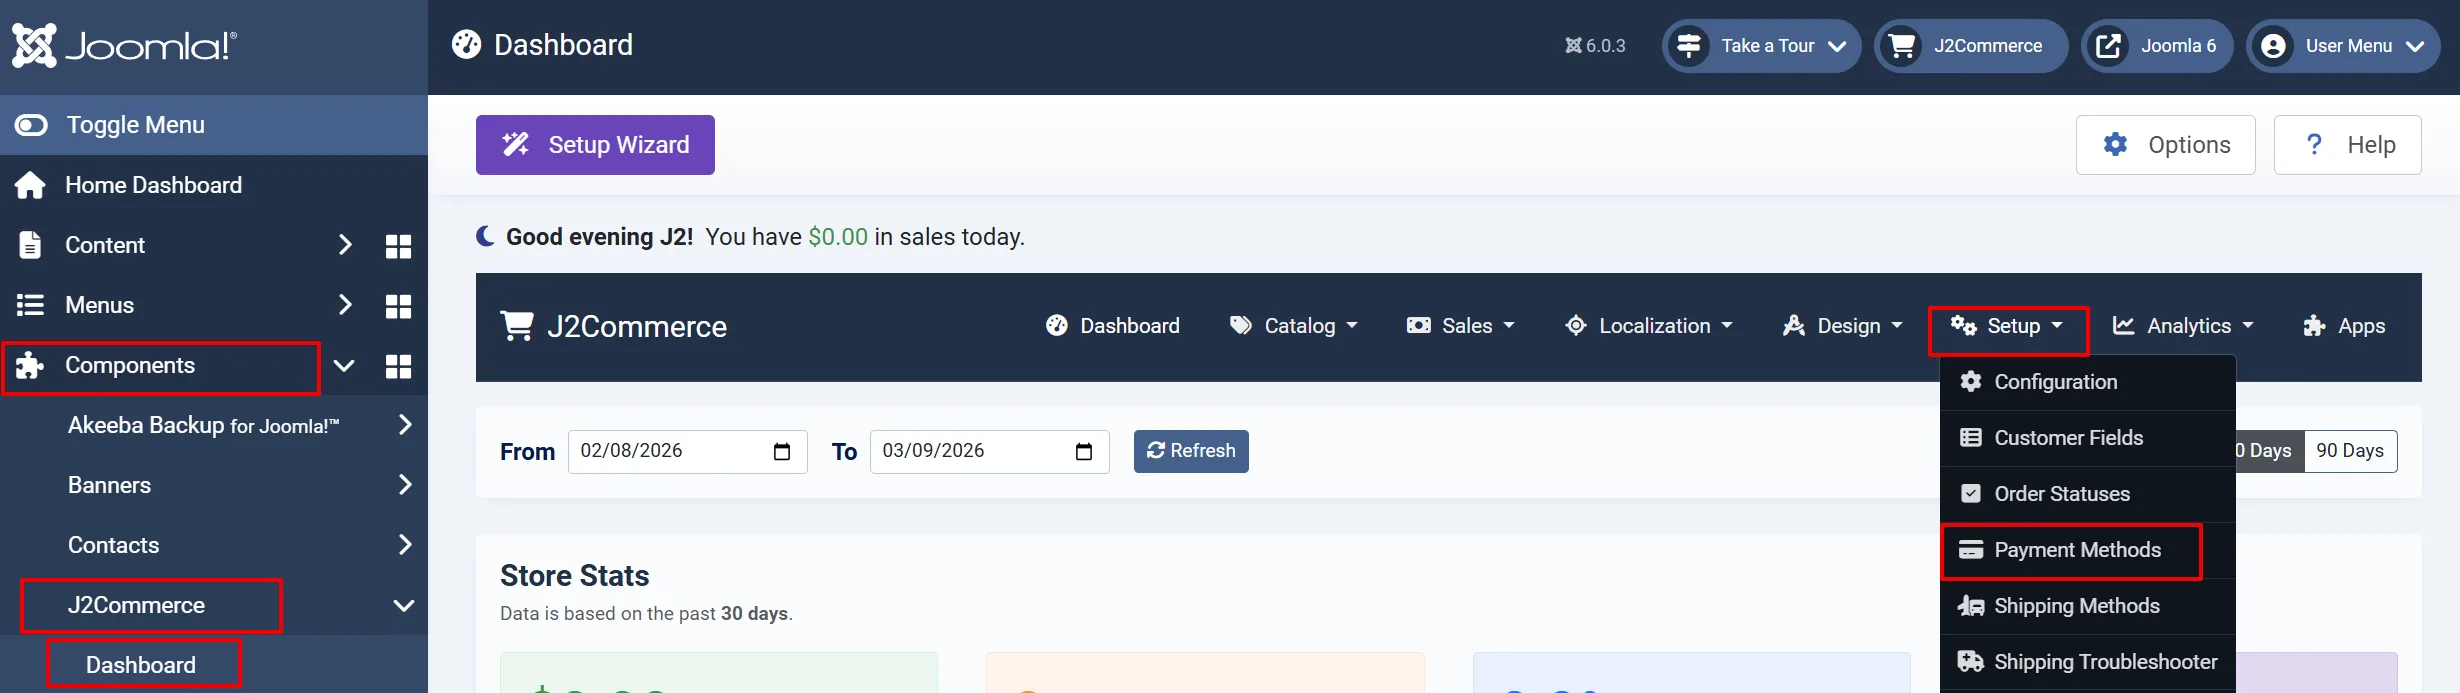This screenshot has height=693, width=2460.
Task: Open the Take a Tour dropdown
Action: pyautogui.click(x=1761, y=46)
